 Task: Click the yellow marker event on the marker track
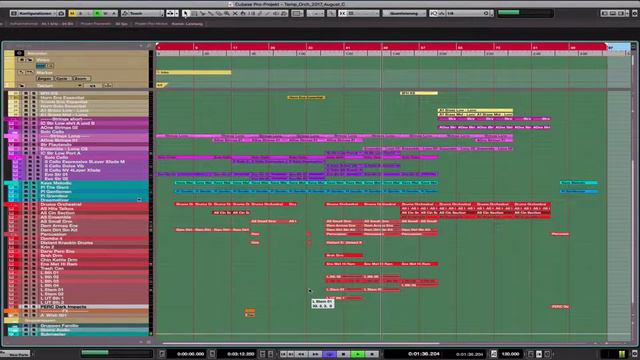(x=194, y=72)
